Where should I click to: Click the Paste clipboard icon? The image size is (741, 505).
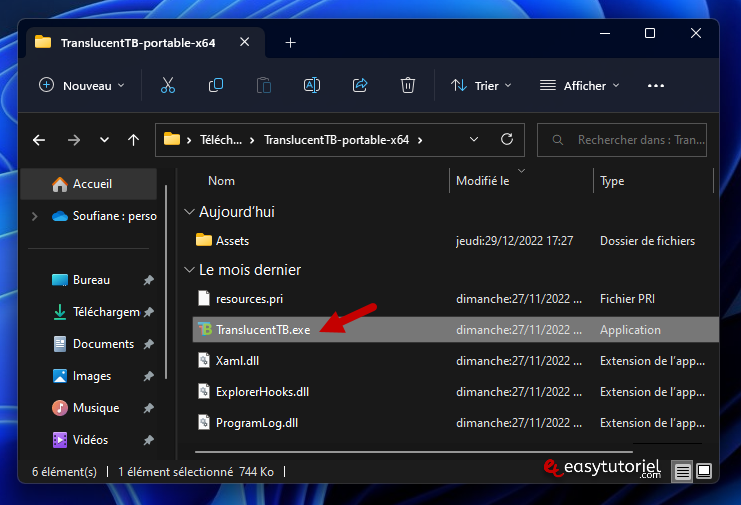tap(264, 86)
